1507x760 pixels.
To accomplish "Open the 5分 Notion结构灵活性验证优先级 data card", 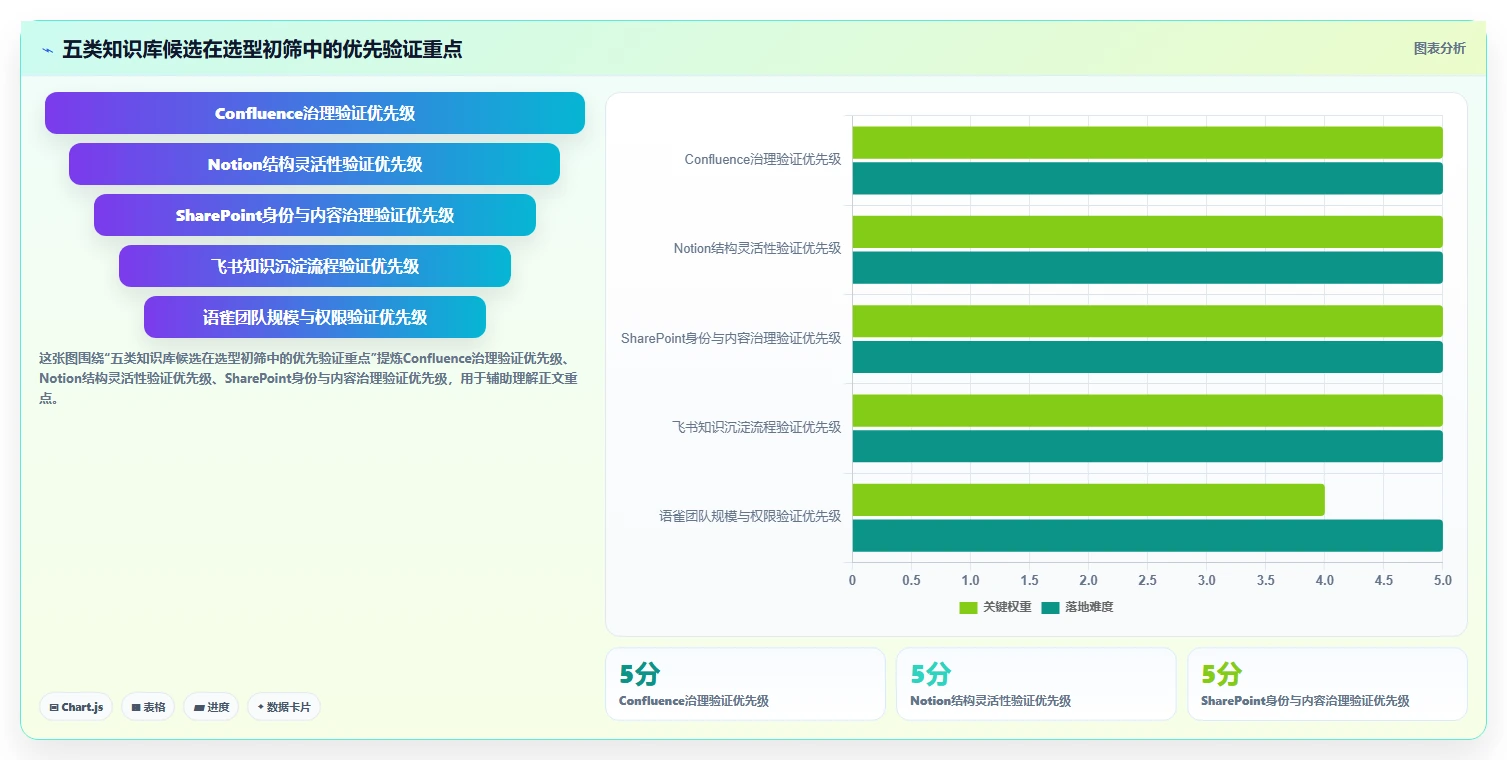I will [1036, 684].
